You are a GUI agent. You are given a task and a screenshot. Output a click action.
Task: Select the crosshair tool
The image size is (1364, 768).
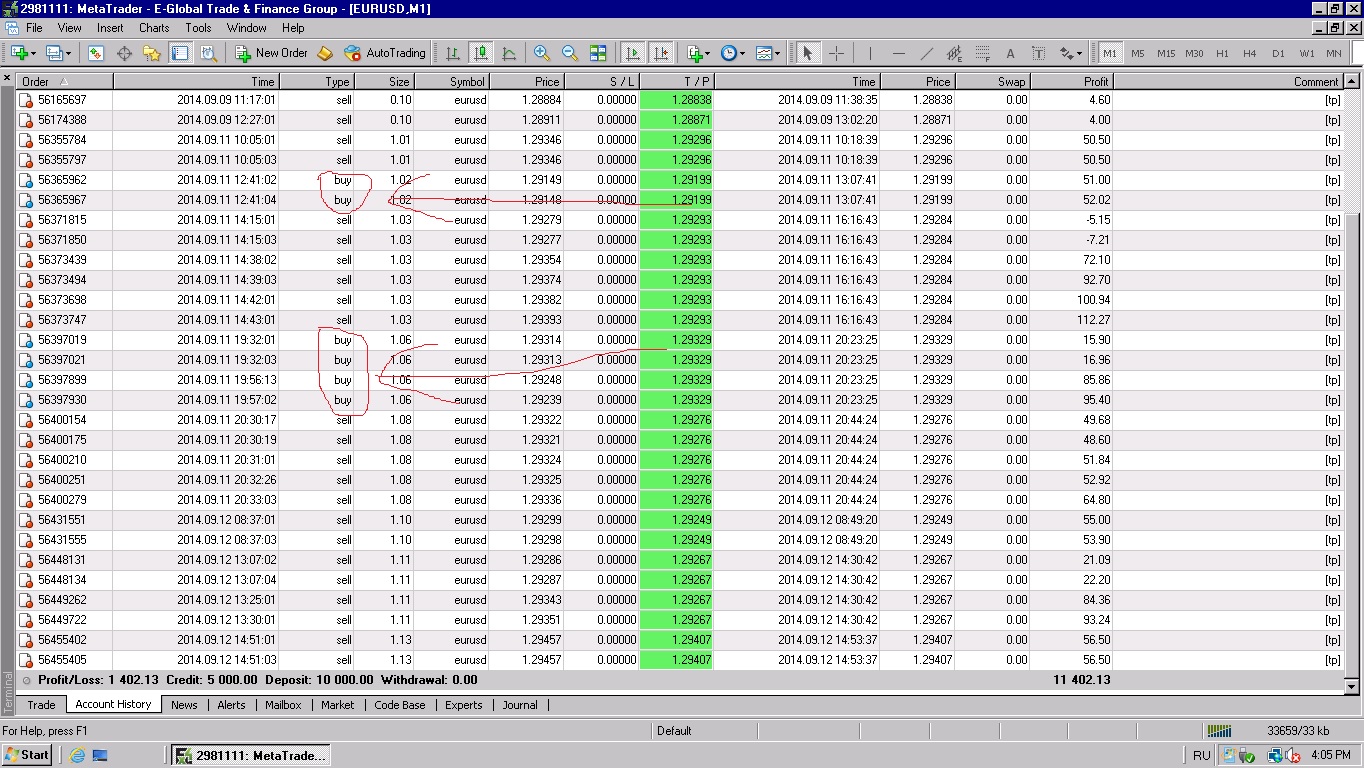tap(836, 53)
